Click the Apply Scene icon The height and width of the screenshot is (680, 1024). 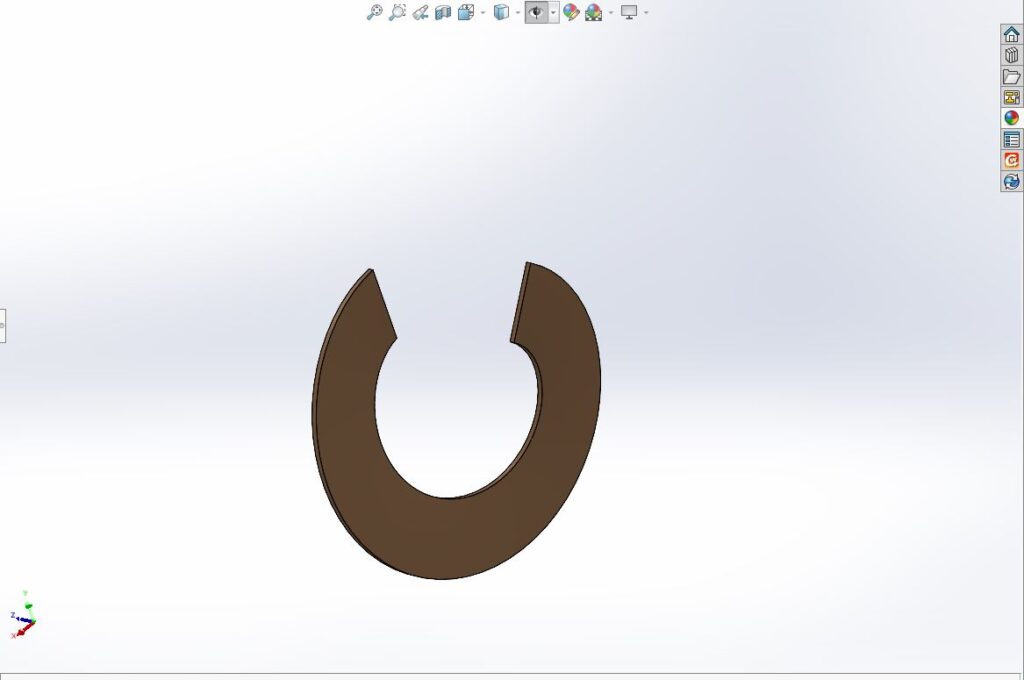(594, 12)
